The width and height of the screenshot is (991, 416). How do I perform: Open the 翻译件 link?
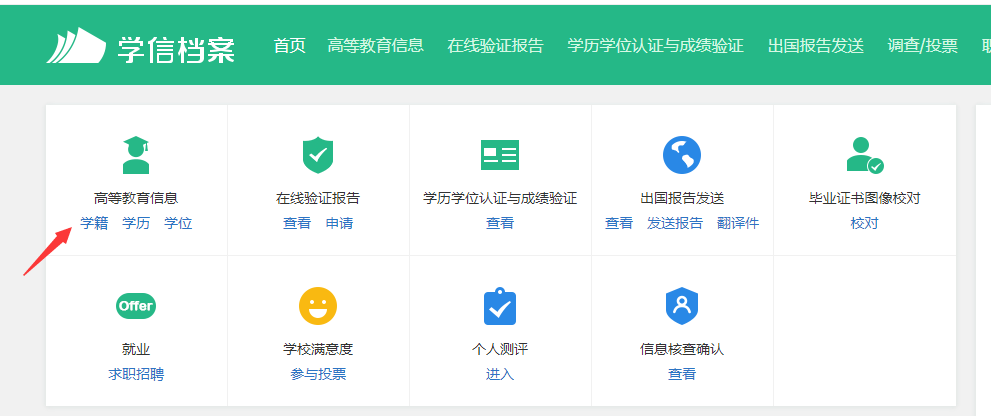(x=738, y=223)
